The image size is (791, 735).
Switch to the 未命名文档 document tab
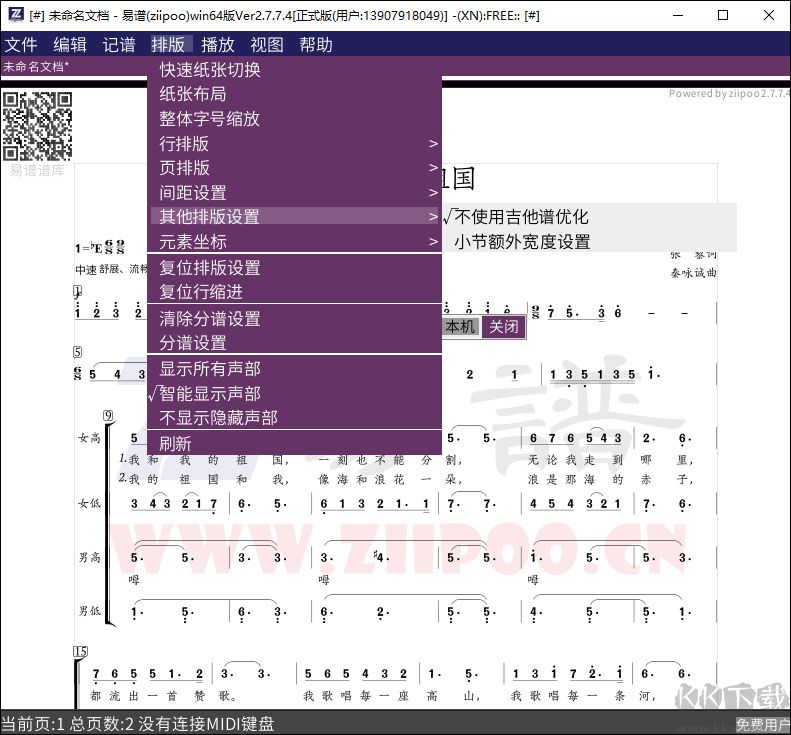(36, 66)
